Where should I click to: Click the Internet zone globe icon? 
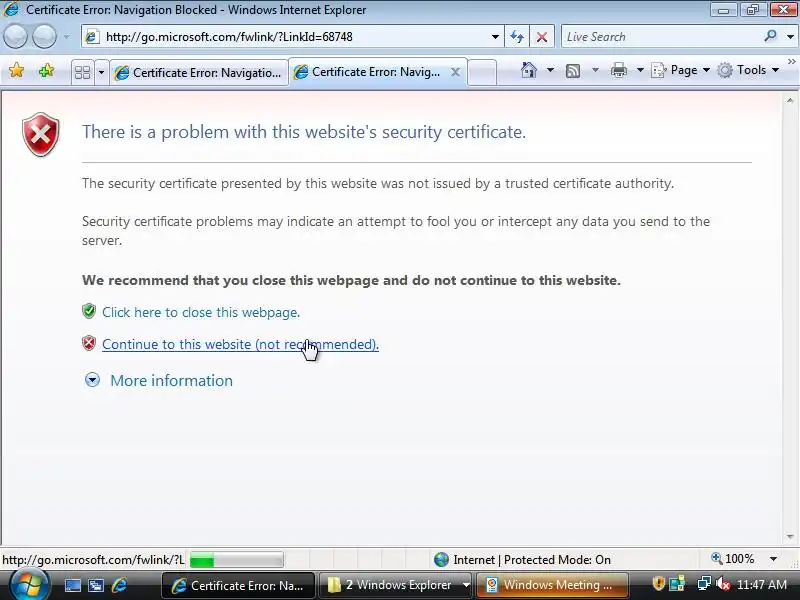coord(441,560)
